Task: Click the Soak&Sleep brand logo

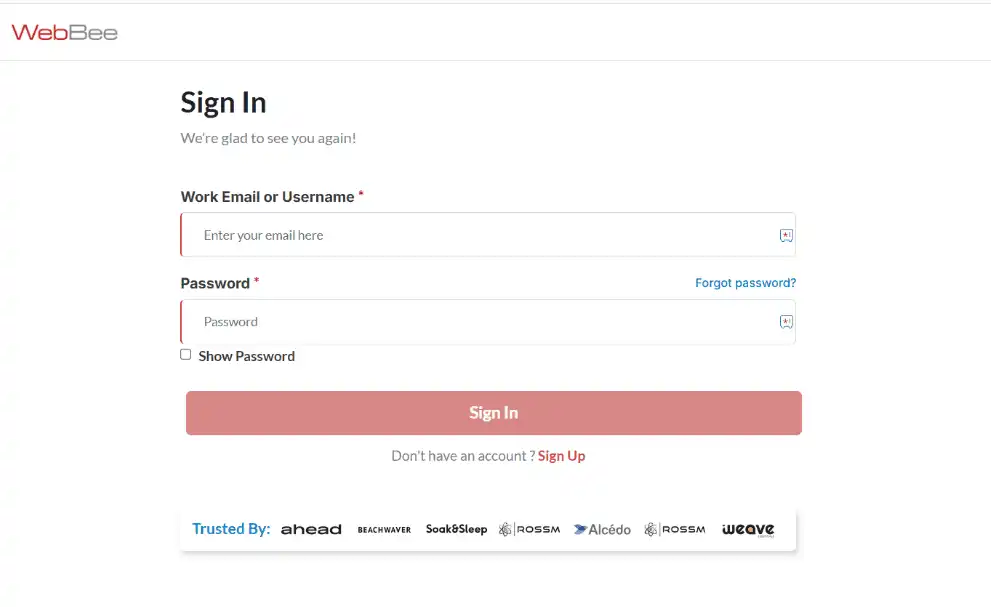Action: [456, 529]
